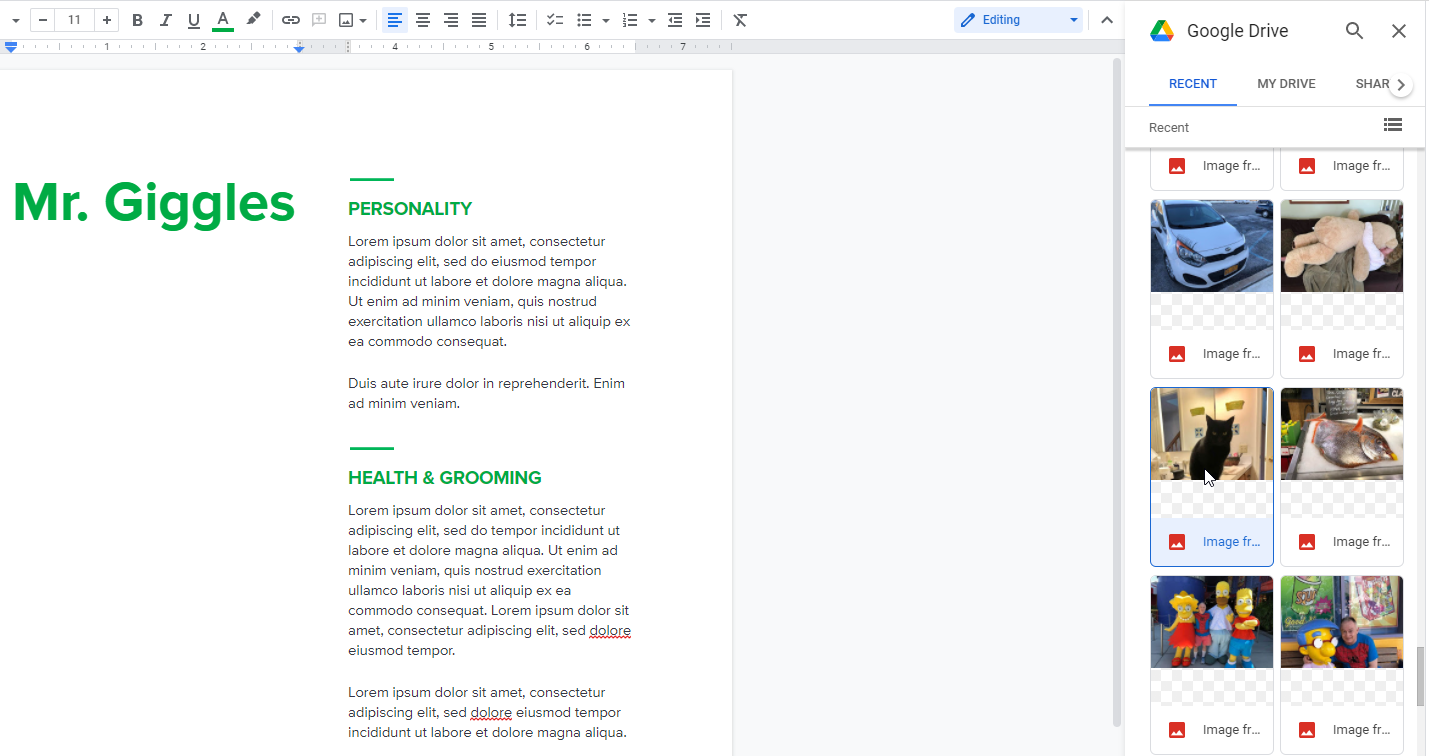Close the Google Drive side panel
The height and width of the screenshot is (756, 1429).
(x=1399, y=31)
